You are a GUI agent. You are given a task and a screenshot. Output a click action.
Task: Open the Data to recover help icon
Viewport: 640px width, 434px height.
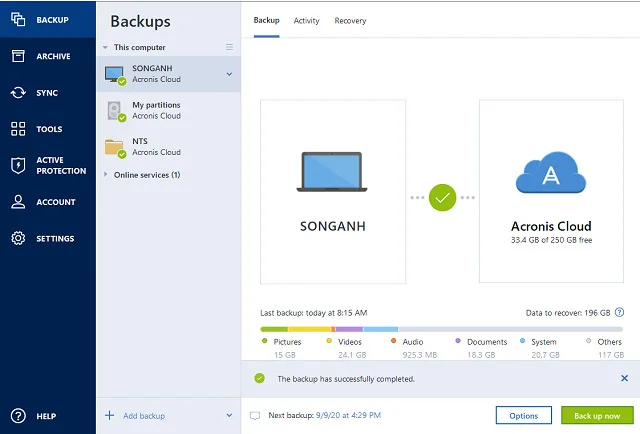point(619,312)
